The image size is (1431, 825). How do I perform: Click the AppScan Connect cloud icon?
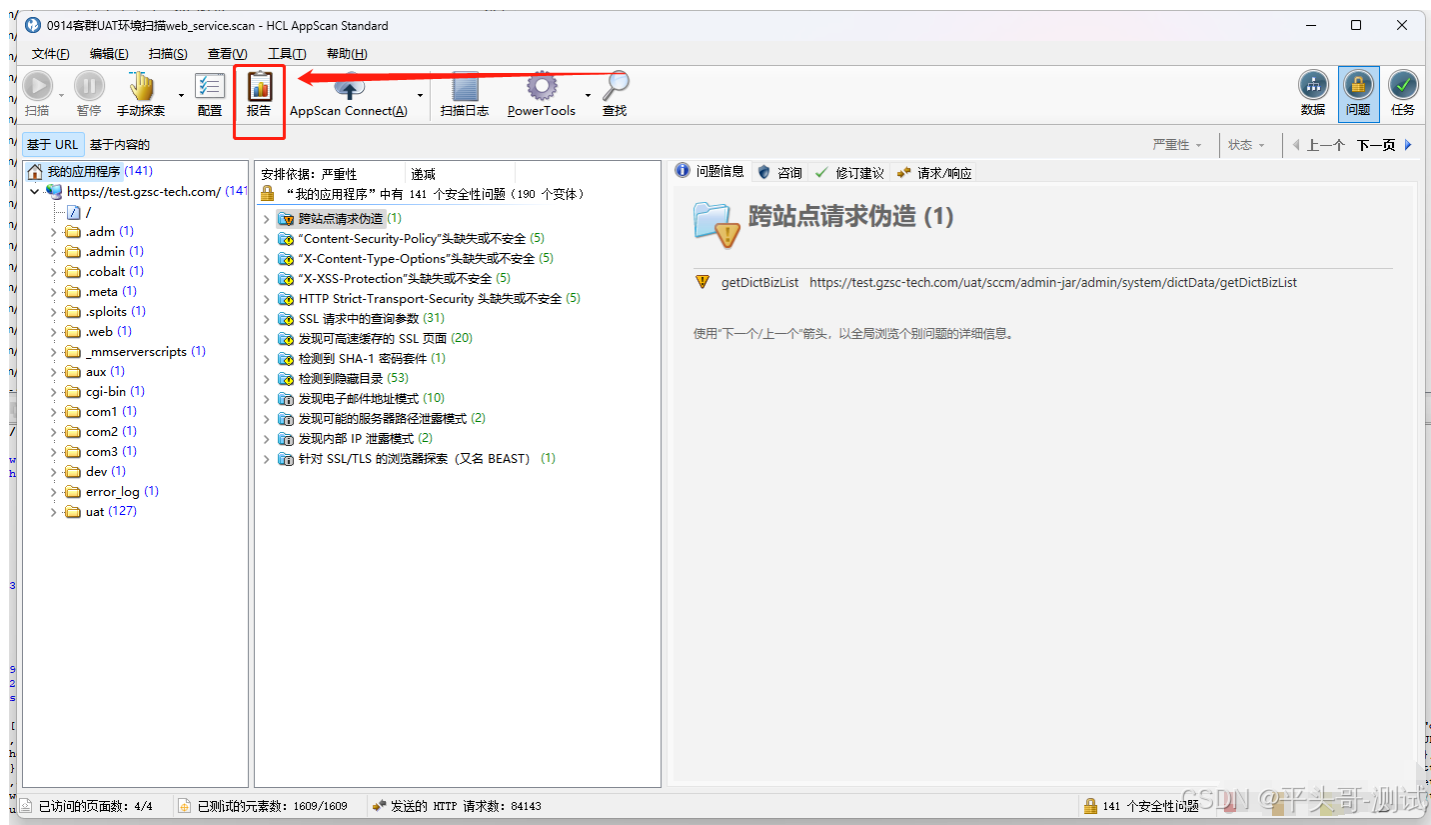pyautogui.click(x=349, y=86)
